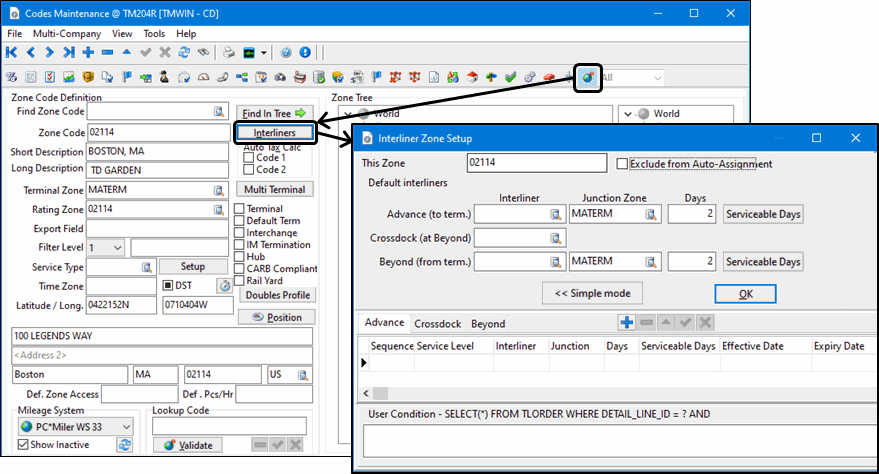Viewport: 879px width, 474px height.
Task: Collapse the World node in Zone Tree
Action: (346, 114)
